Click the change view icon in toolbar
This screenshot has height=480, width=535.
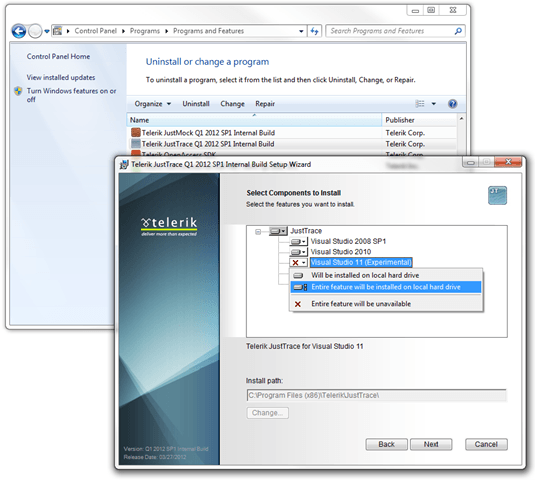tap(420, 104)
